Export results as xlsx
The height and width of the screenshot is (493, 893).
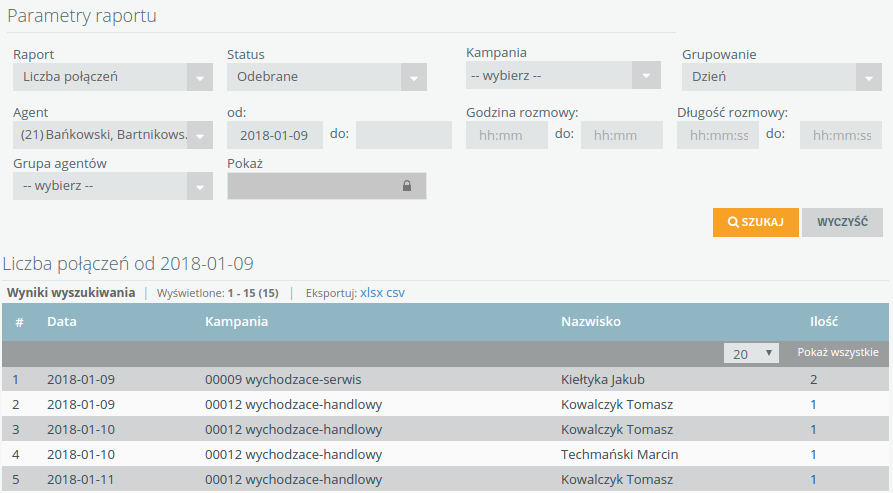click(371, 293)
